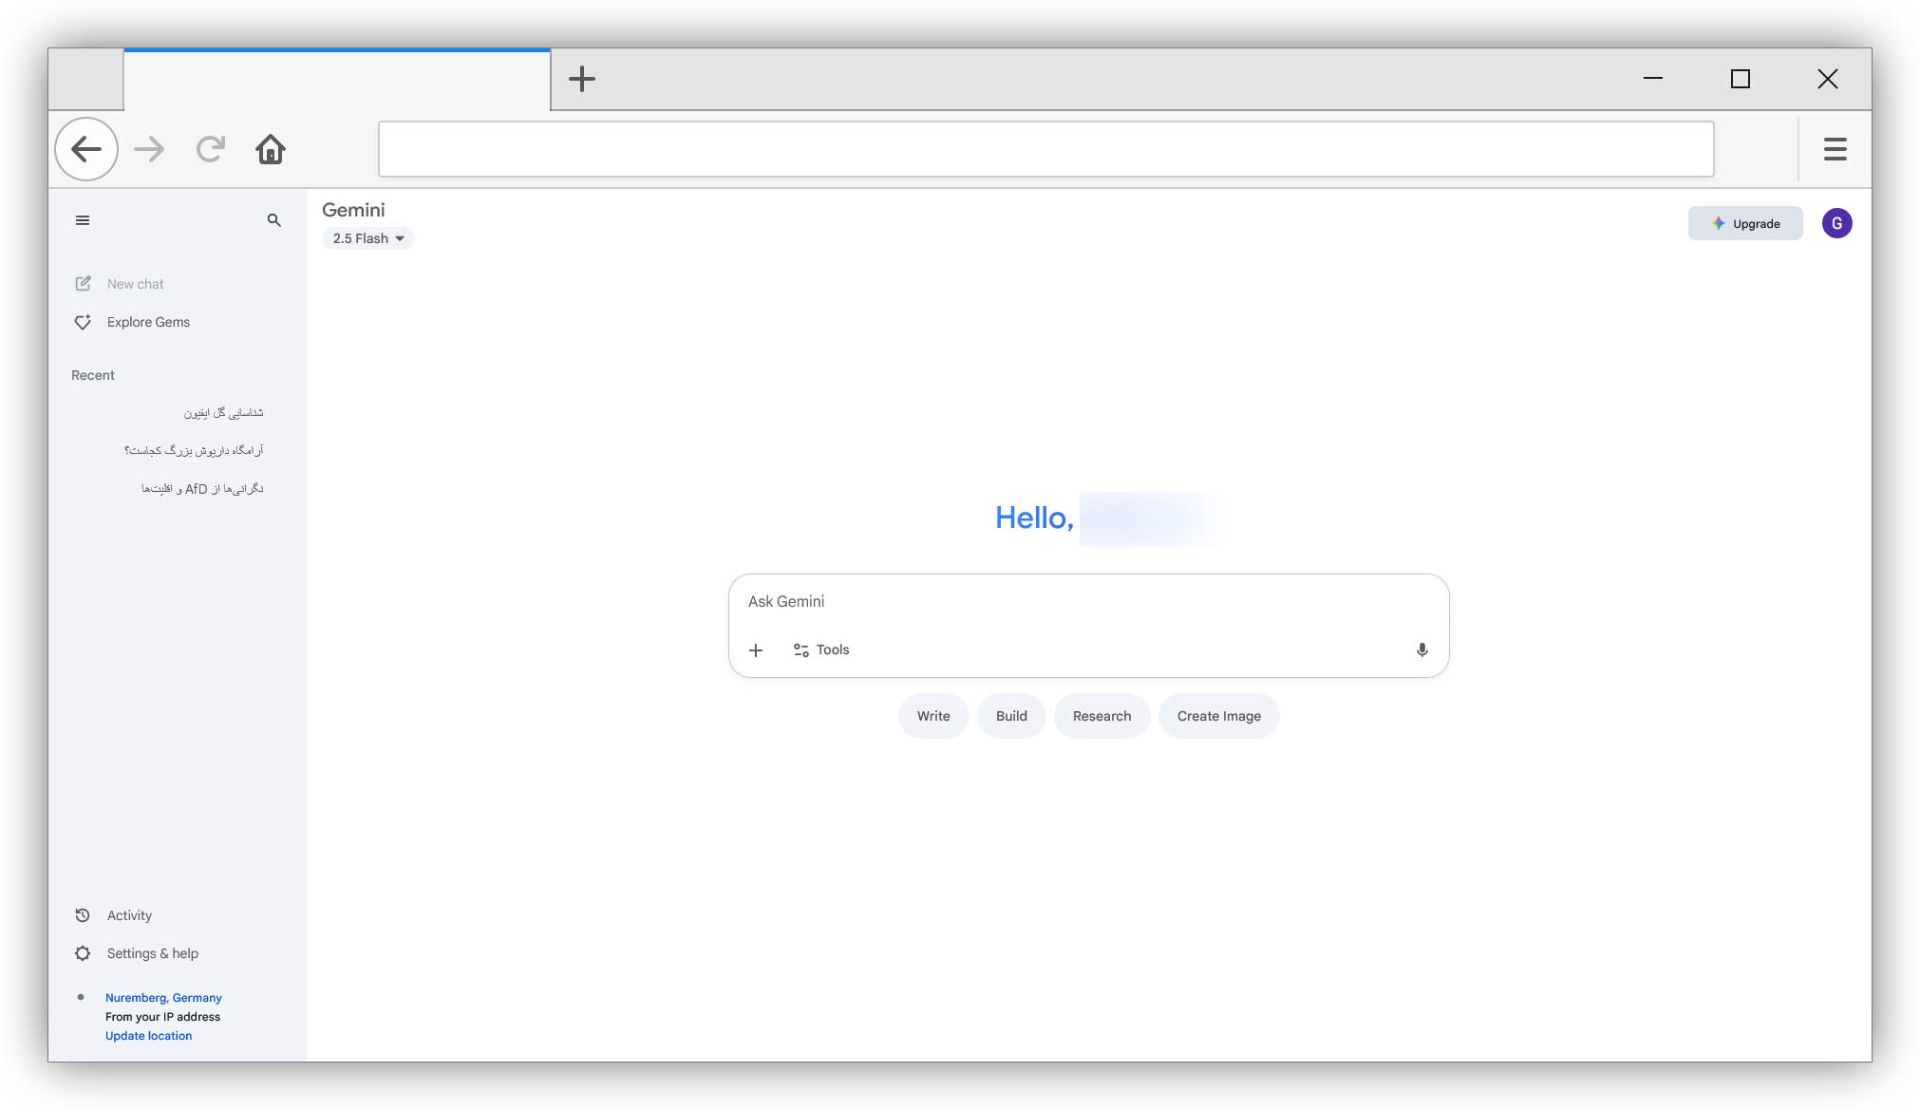Image resolution: width=1920 pixels, height=1110 pixels.
Task: Open a new browser tab with the plus button
Action: 581,79
